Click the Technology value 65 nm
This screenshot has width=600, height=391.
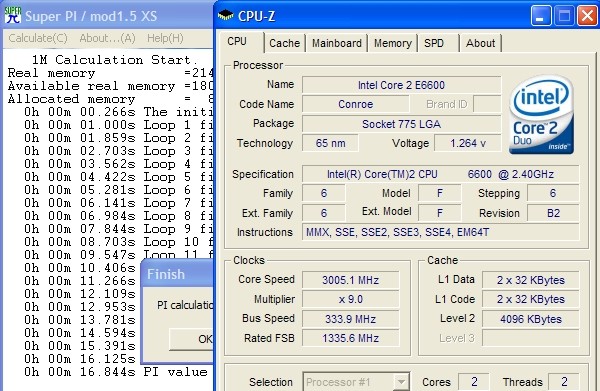(330, 143)
